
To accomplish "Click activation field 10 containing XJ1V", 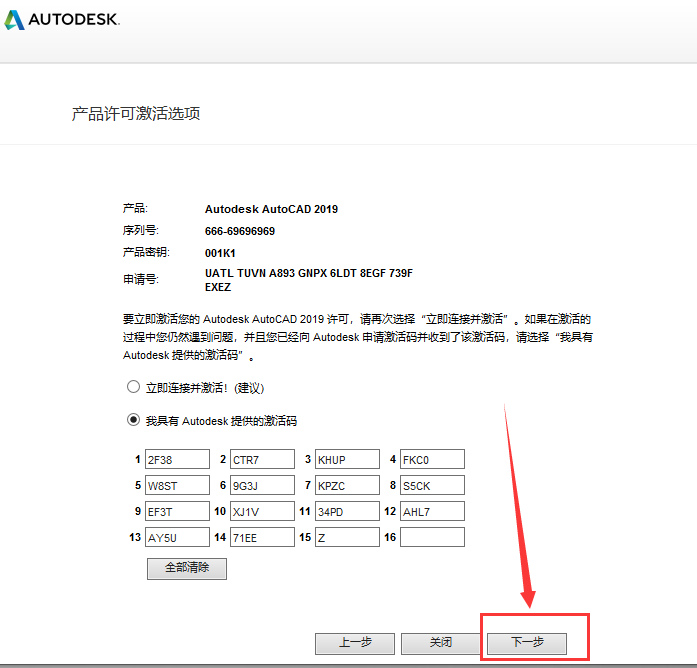I will coord(261,511).
